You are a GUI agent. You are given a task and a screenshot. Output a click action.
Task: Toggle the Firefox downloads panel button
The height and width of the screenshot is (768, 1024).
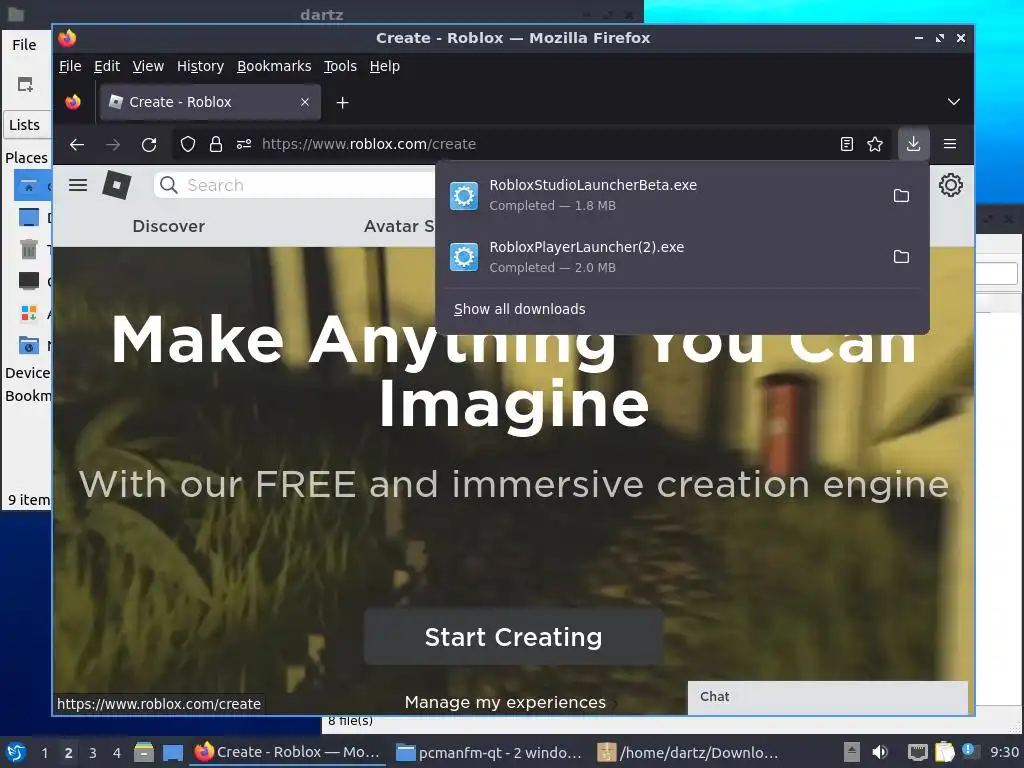(x=914, y=144)
